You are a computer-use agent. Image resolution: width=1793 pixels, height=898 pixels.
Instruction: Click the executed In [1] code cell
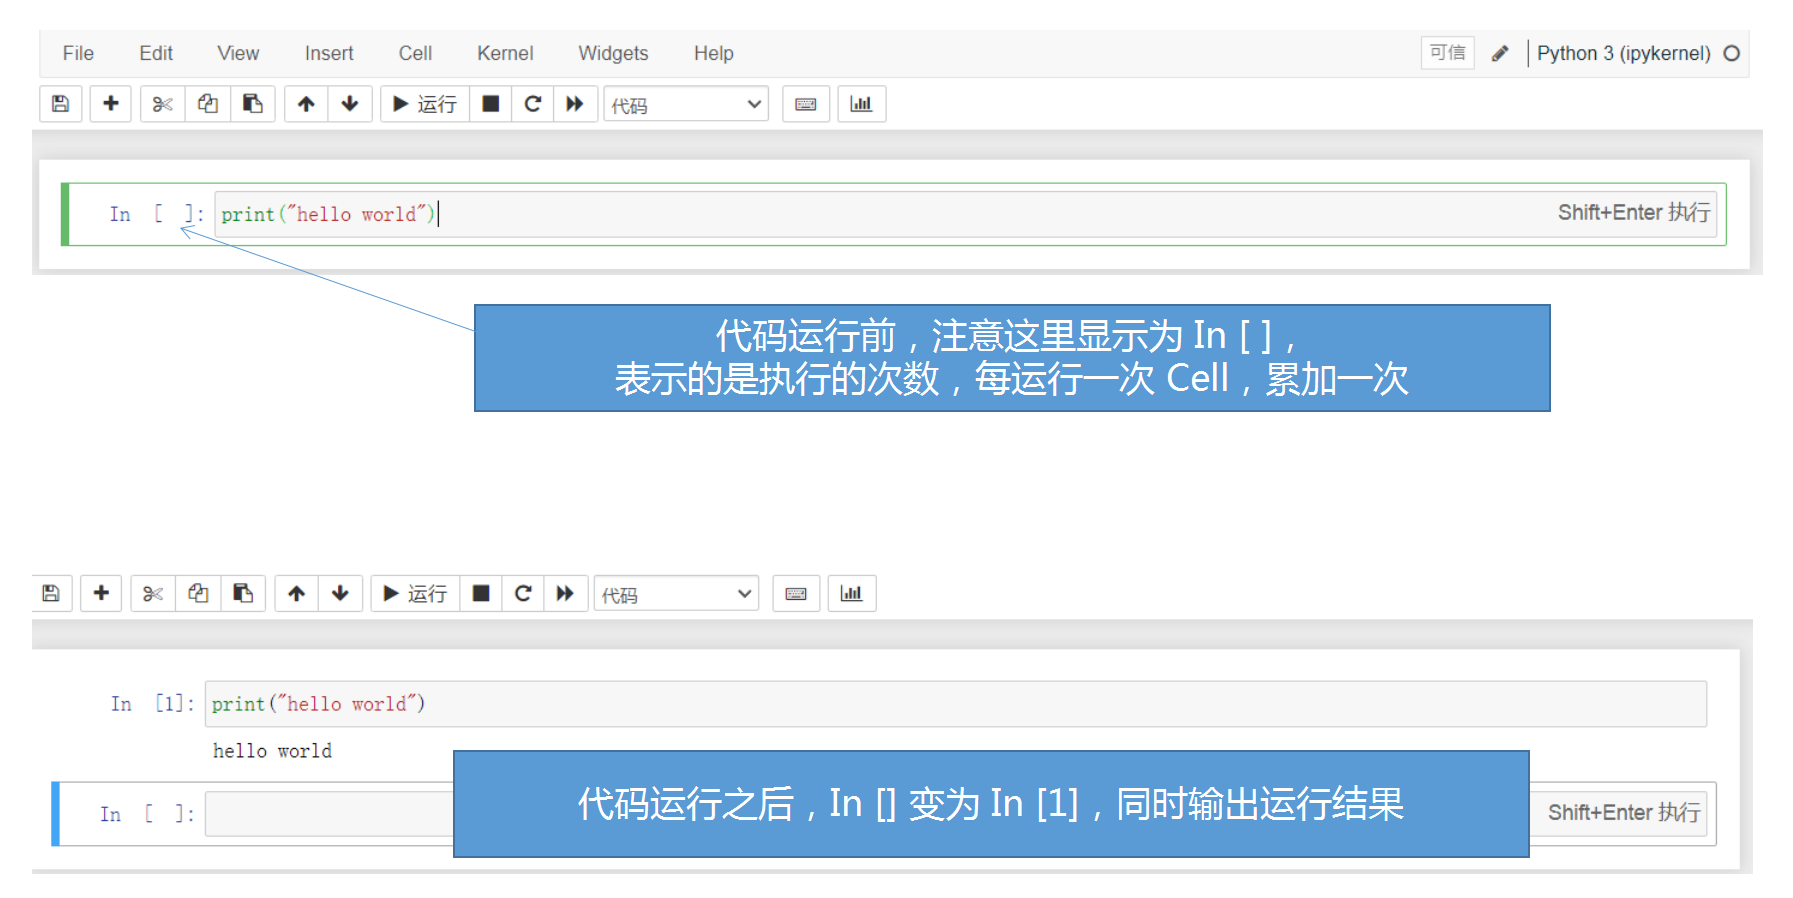pyautogui.click(x=955, y=704)
